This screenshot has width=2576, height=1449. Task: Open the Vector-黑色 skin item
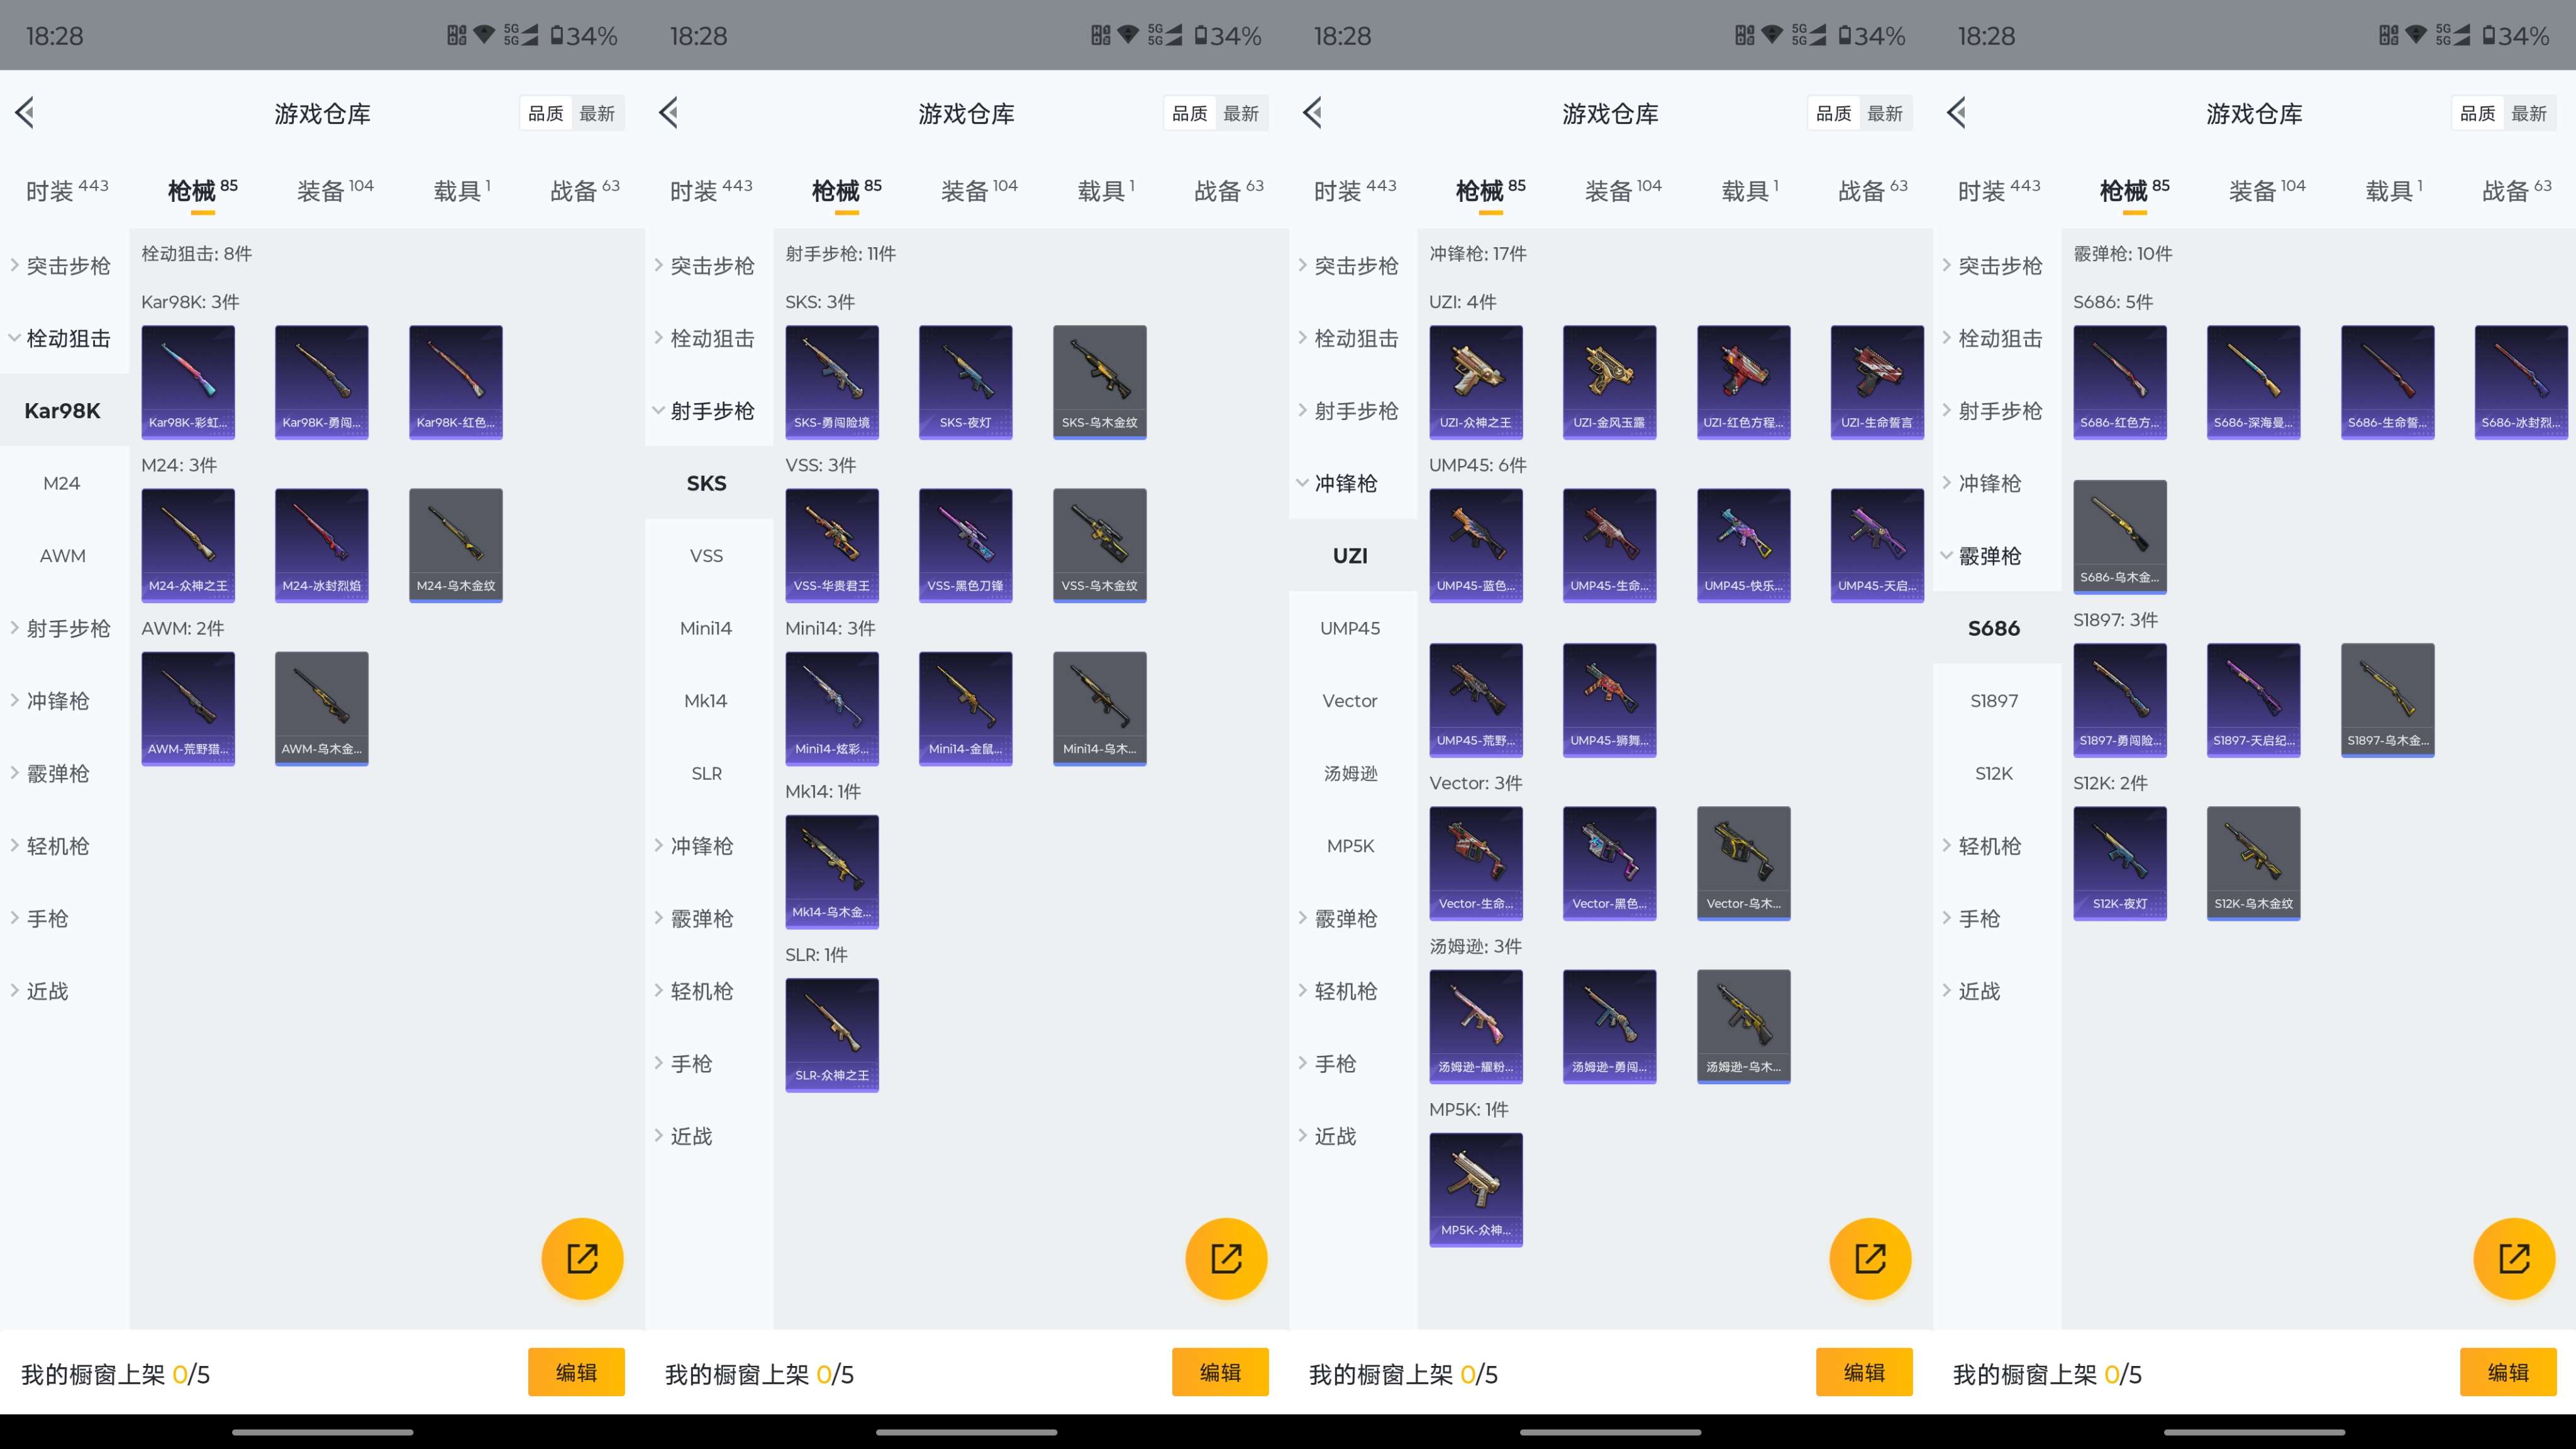(x=1610, y=863)
